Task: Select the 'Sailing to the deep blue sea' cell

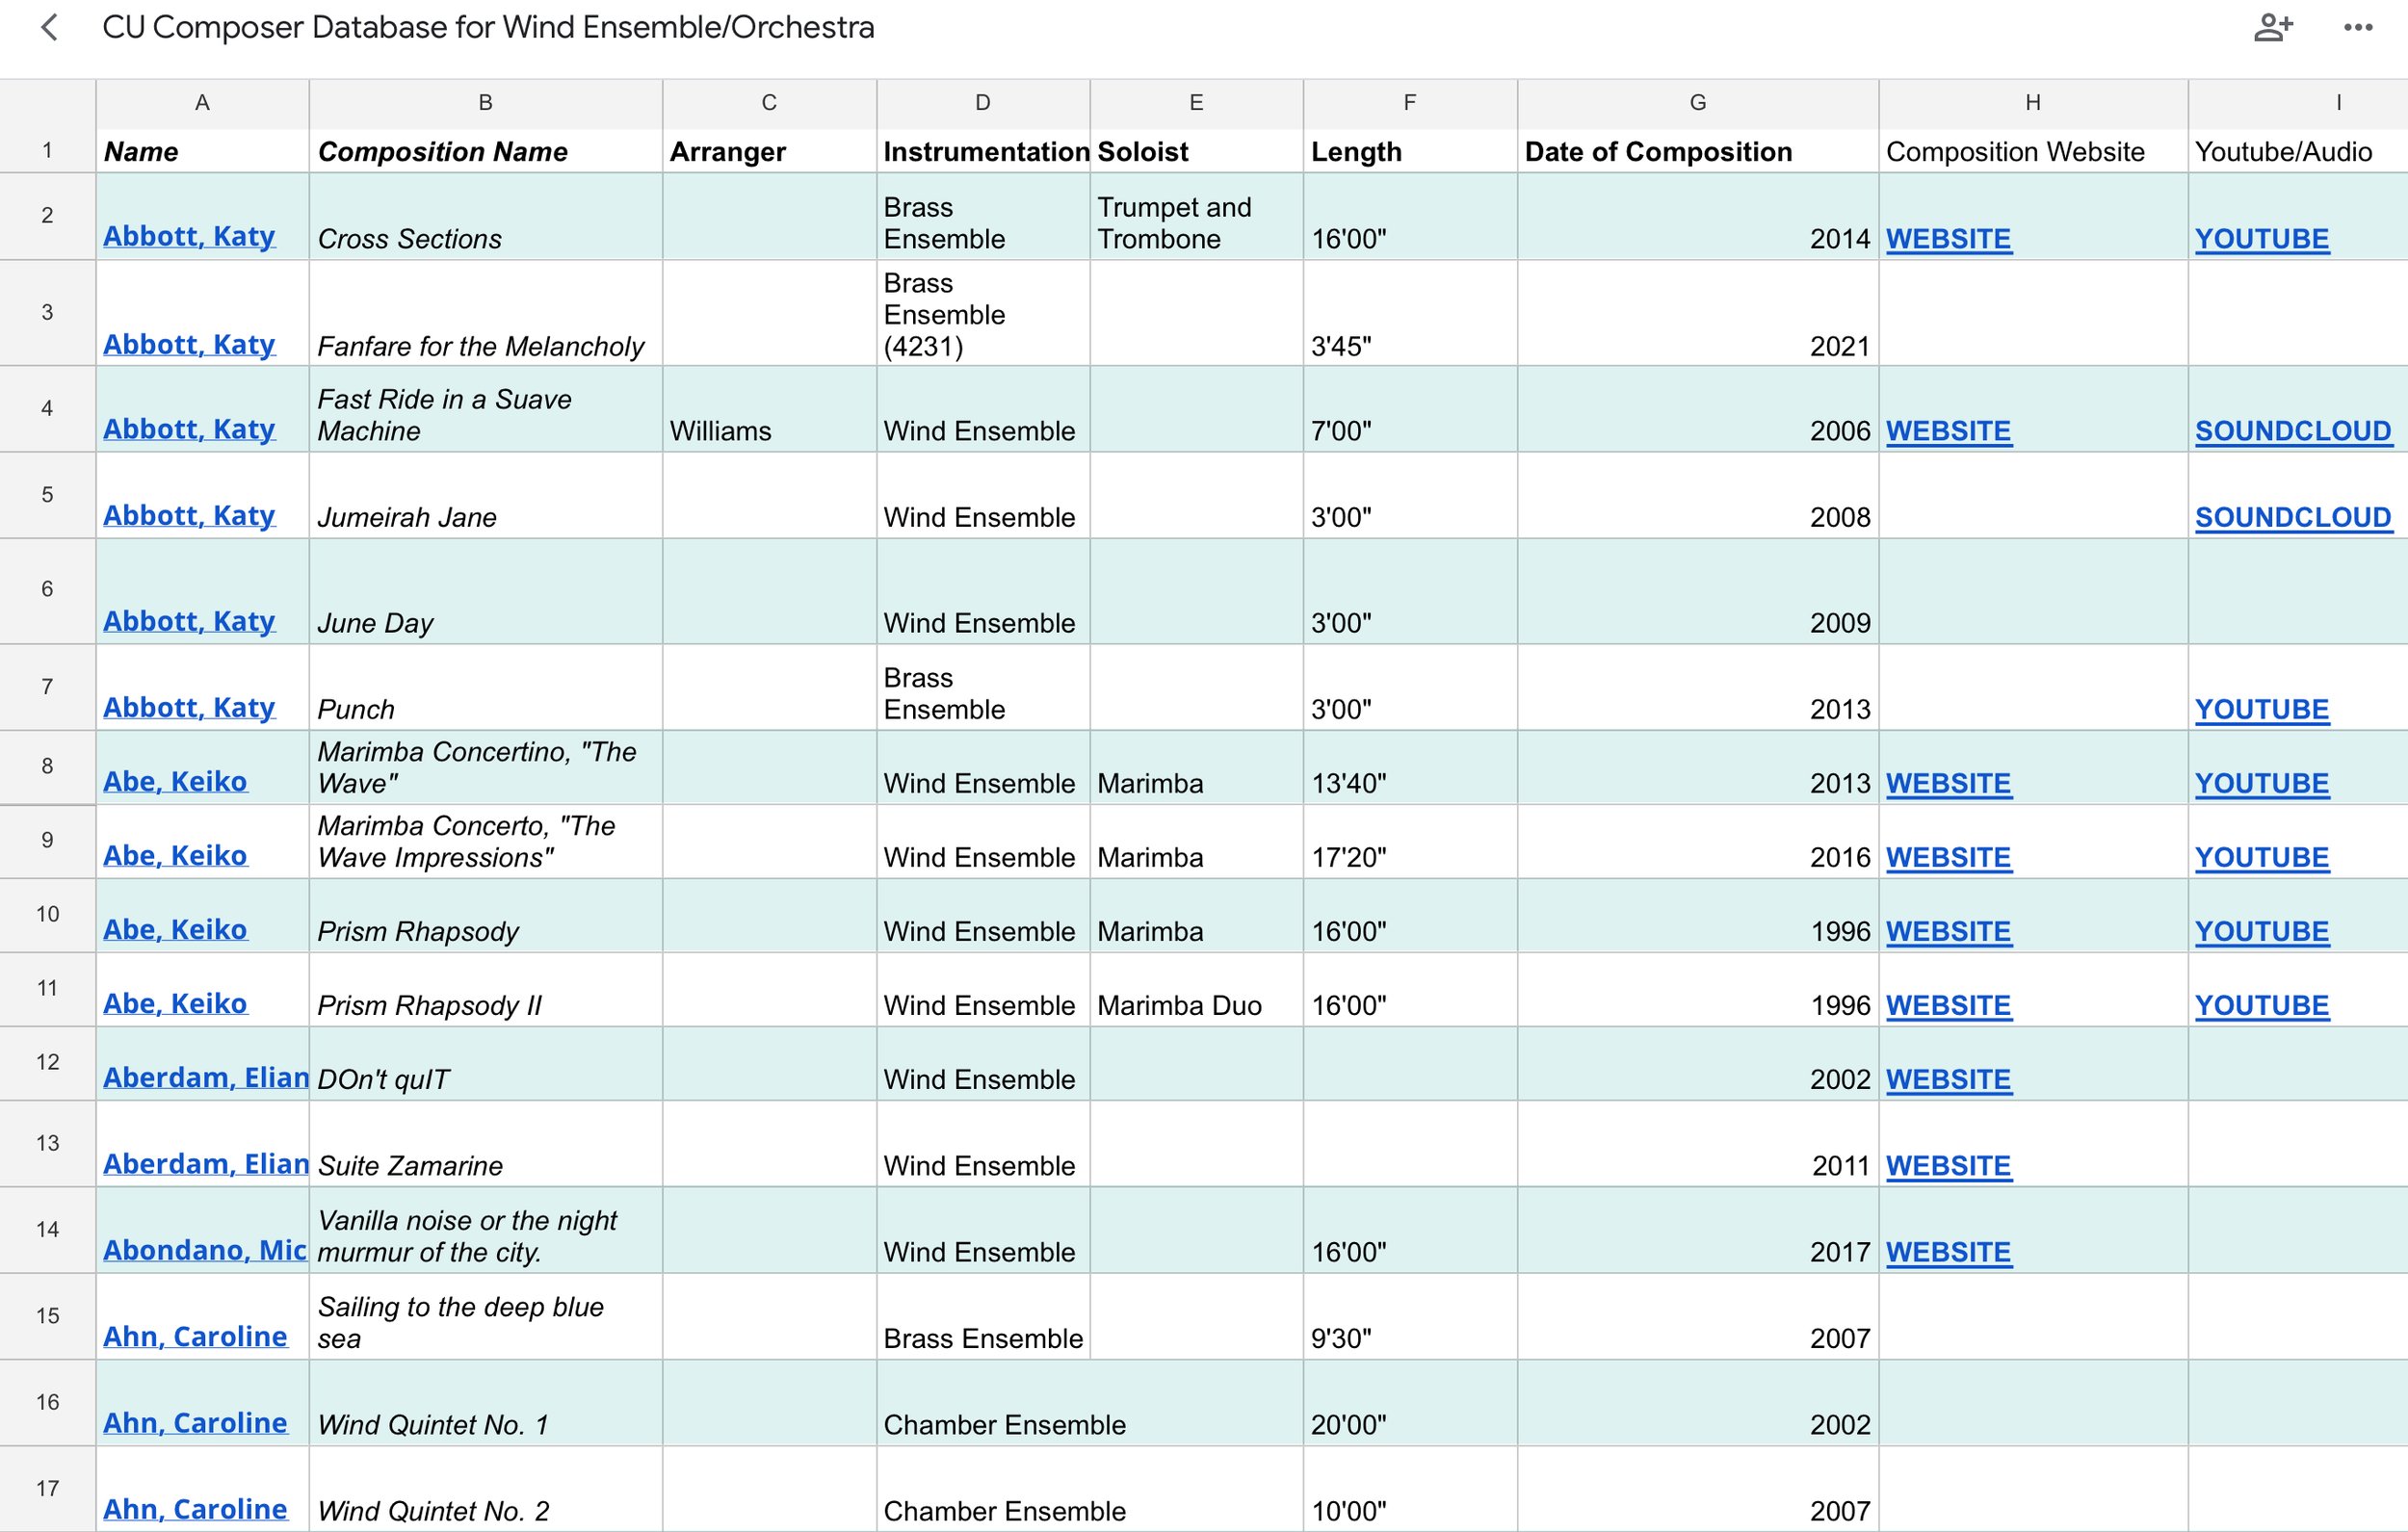Action: click(x=485, y=1316)
